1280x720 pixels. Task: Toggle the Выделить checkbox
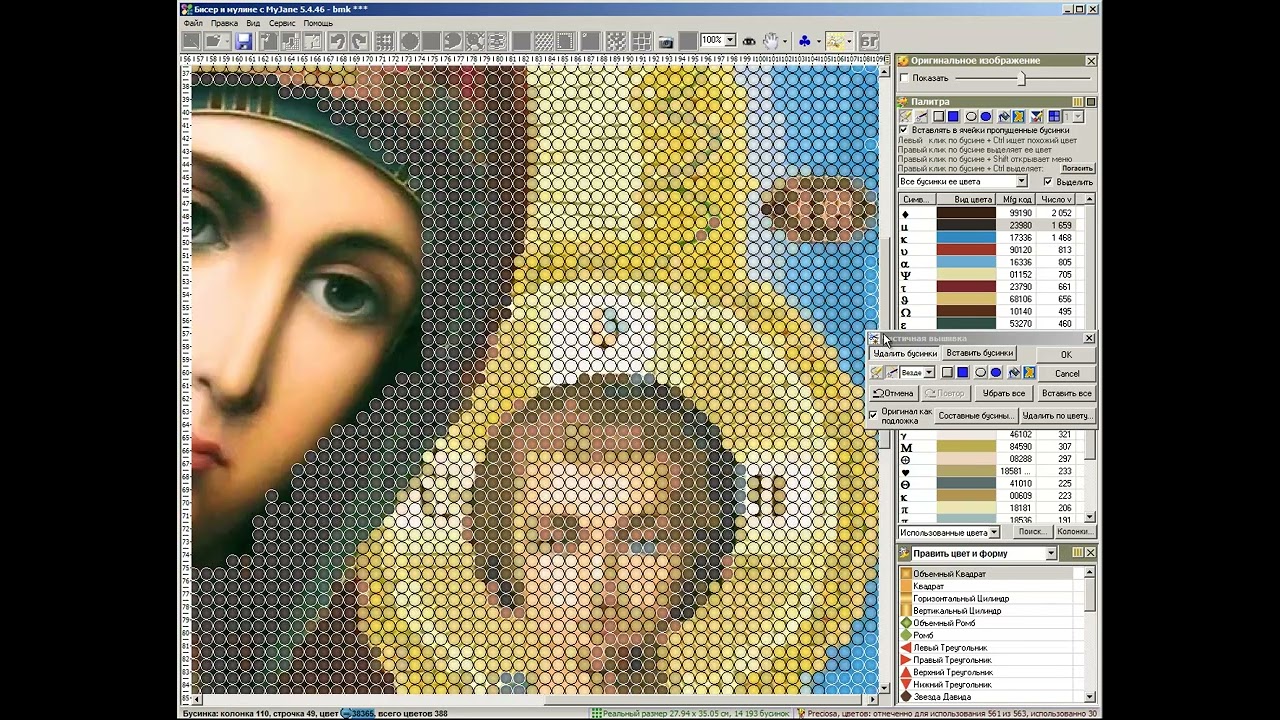(x=1048, y=182)
